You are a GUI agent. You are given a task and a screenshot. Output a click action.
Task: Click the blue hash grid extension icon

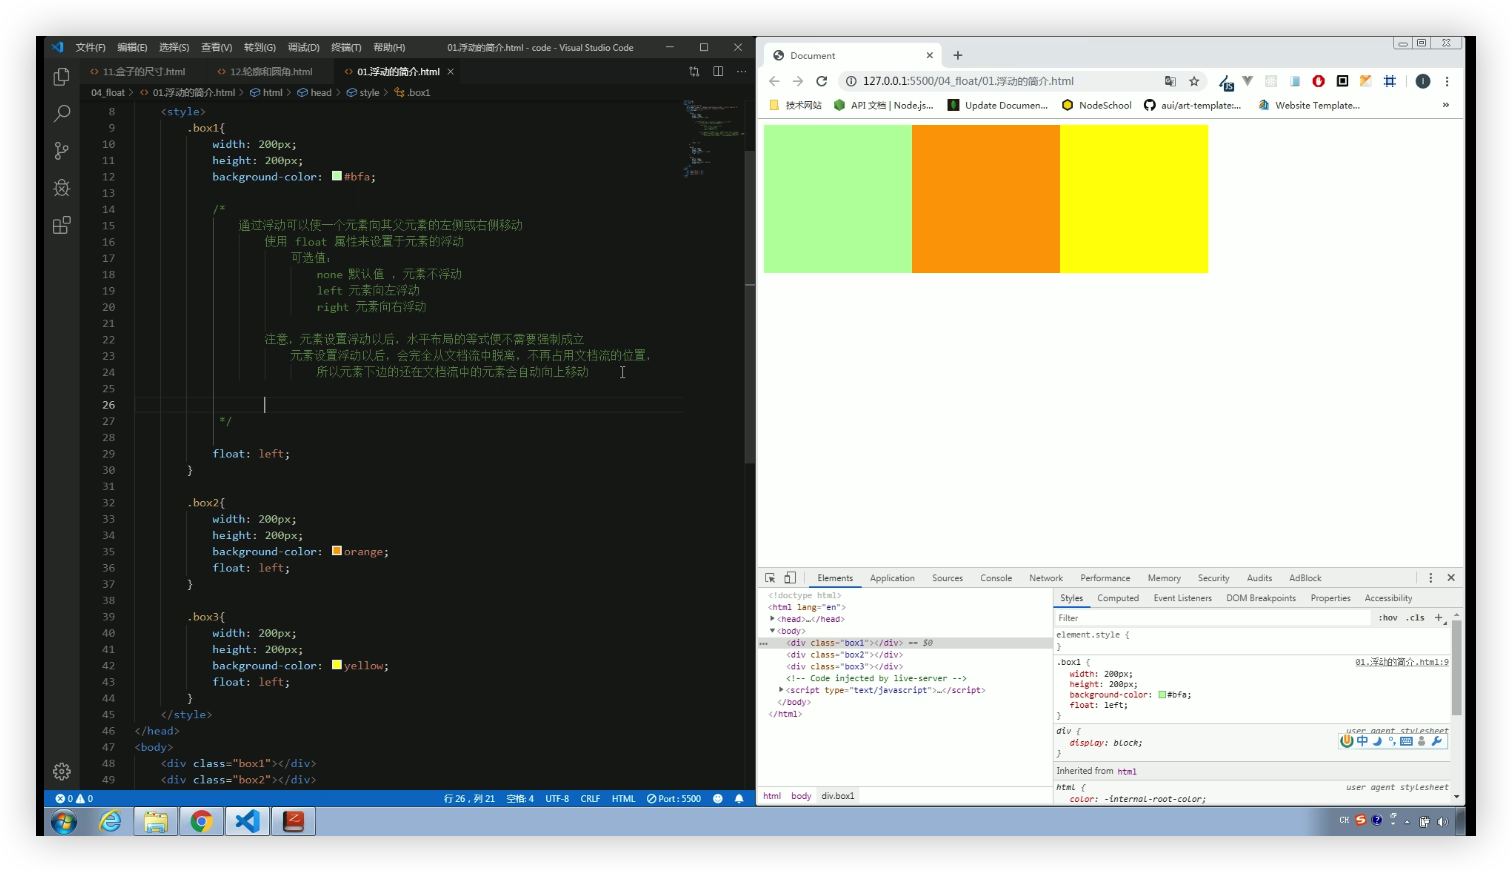coord(1389,81)
